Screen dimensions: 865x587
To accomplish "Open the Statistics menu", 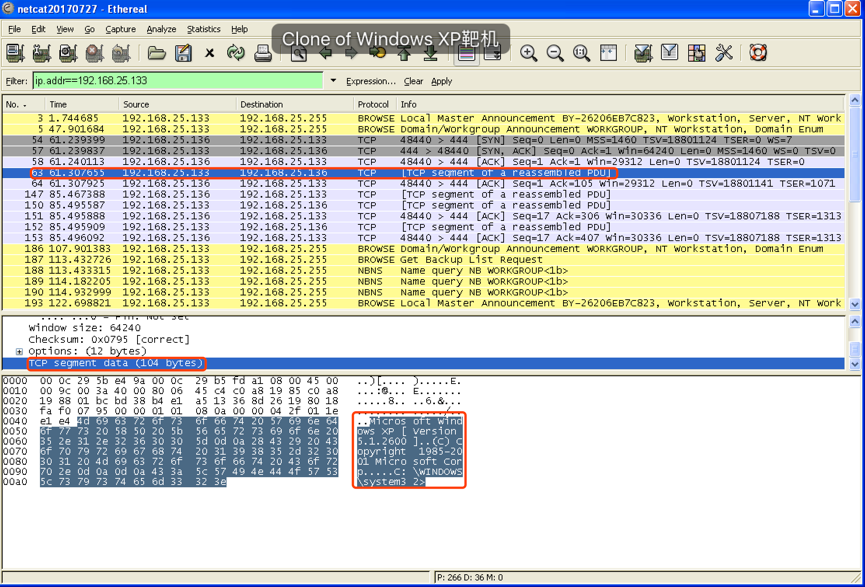I will pyautogui.click(x=204, y=29).
